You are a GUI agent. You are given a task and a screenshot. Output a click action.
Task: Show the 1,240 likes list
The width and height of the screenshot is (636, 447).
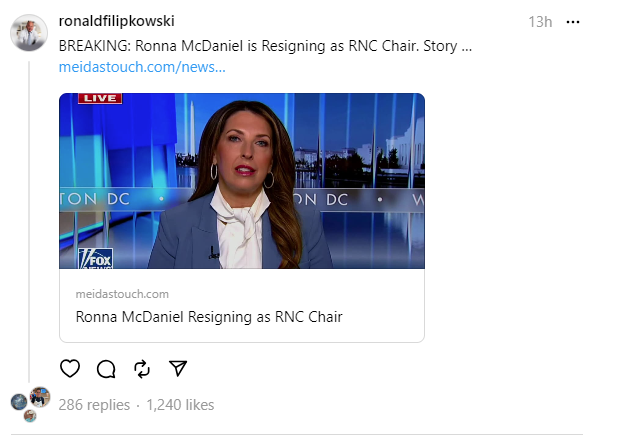180,405
